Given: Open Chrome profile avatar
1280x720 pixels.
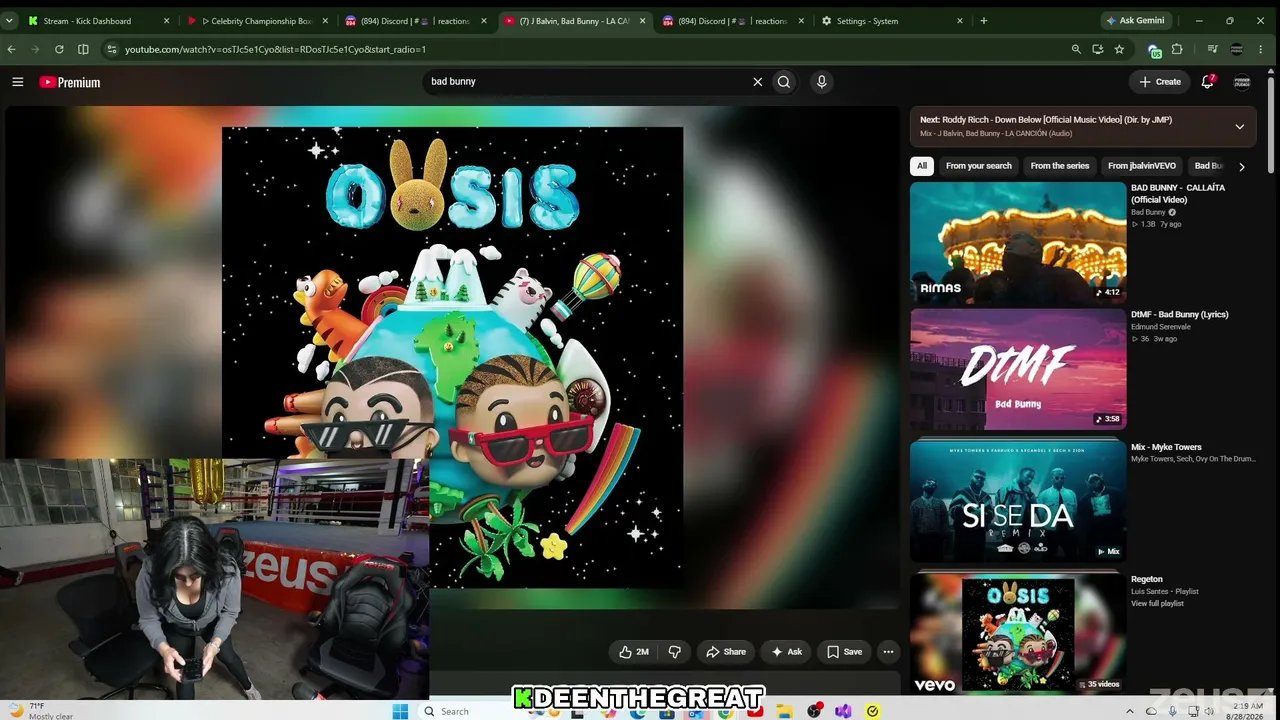Looking at the screenshot, I should point(1237,49).
